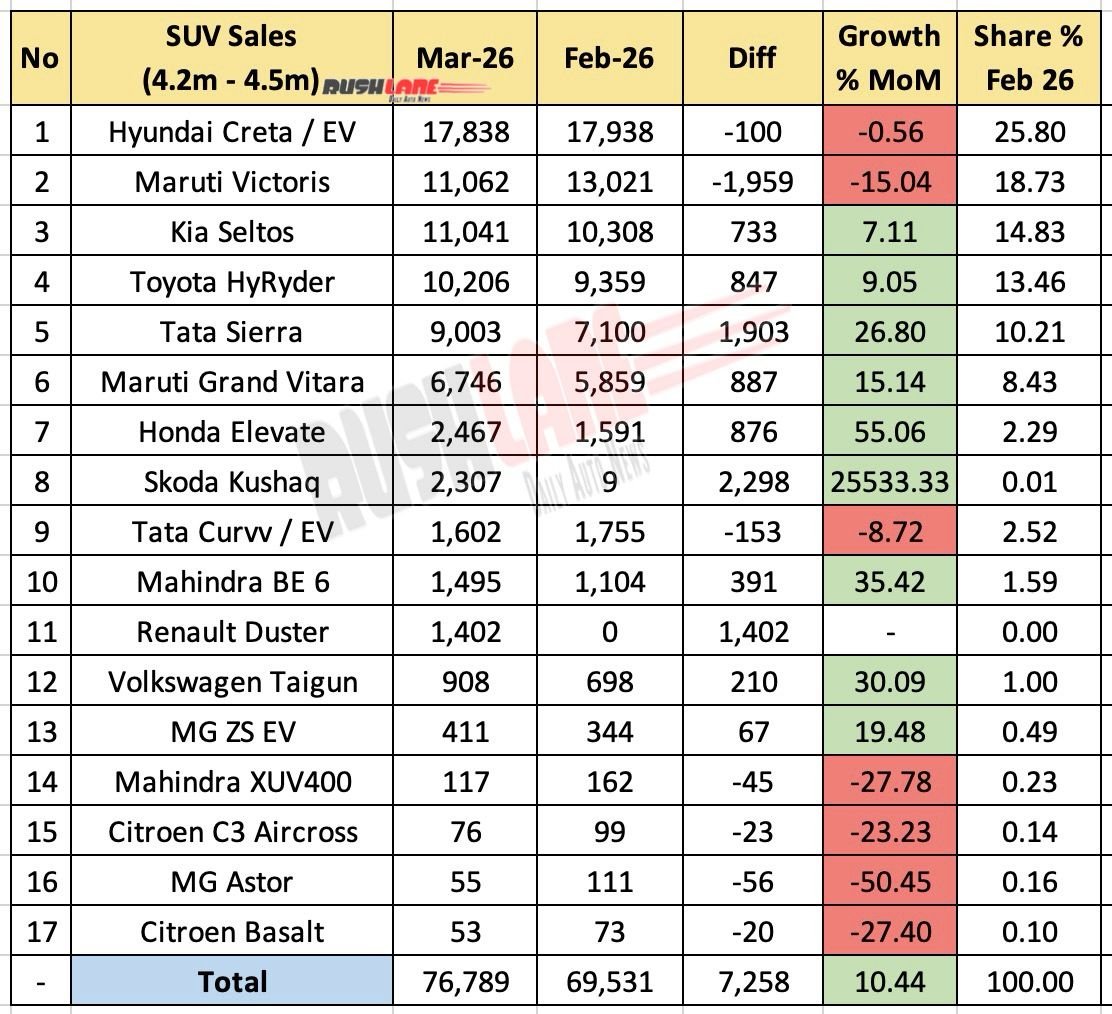Select the Volkswagen Taigun cell
Viewport: 1112px width, 1014px height.
231,682
